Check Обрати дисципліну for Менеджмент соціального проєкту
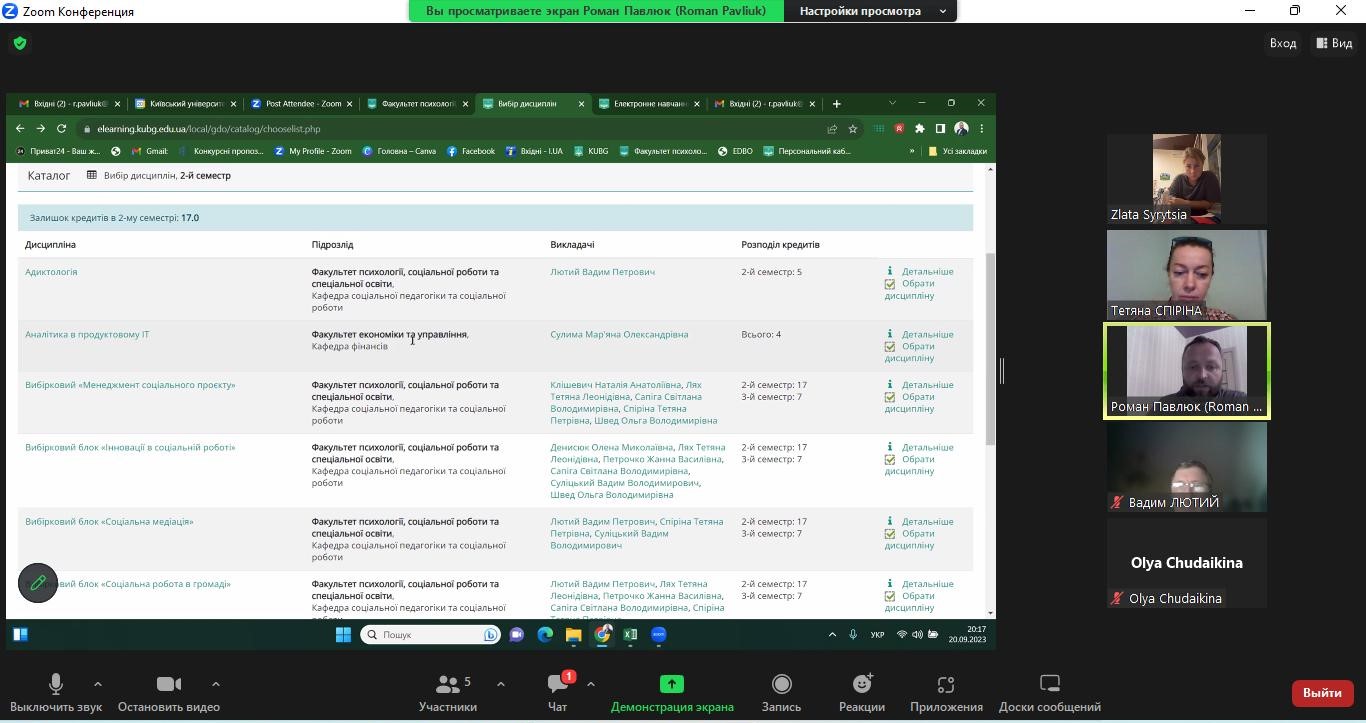The width and height of the screenshot is (1366, 723). [x=889, y=397]
